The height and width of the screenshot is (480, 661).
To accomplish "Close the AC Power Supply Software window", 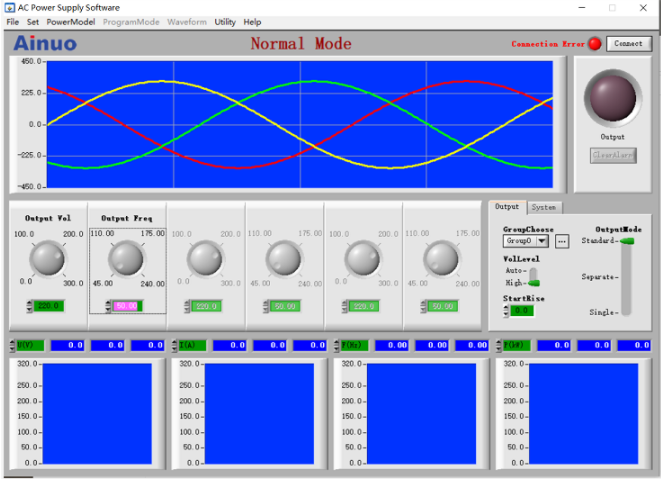I will click(x=643, y=8).
